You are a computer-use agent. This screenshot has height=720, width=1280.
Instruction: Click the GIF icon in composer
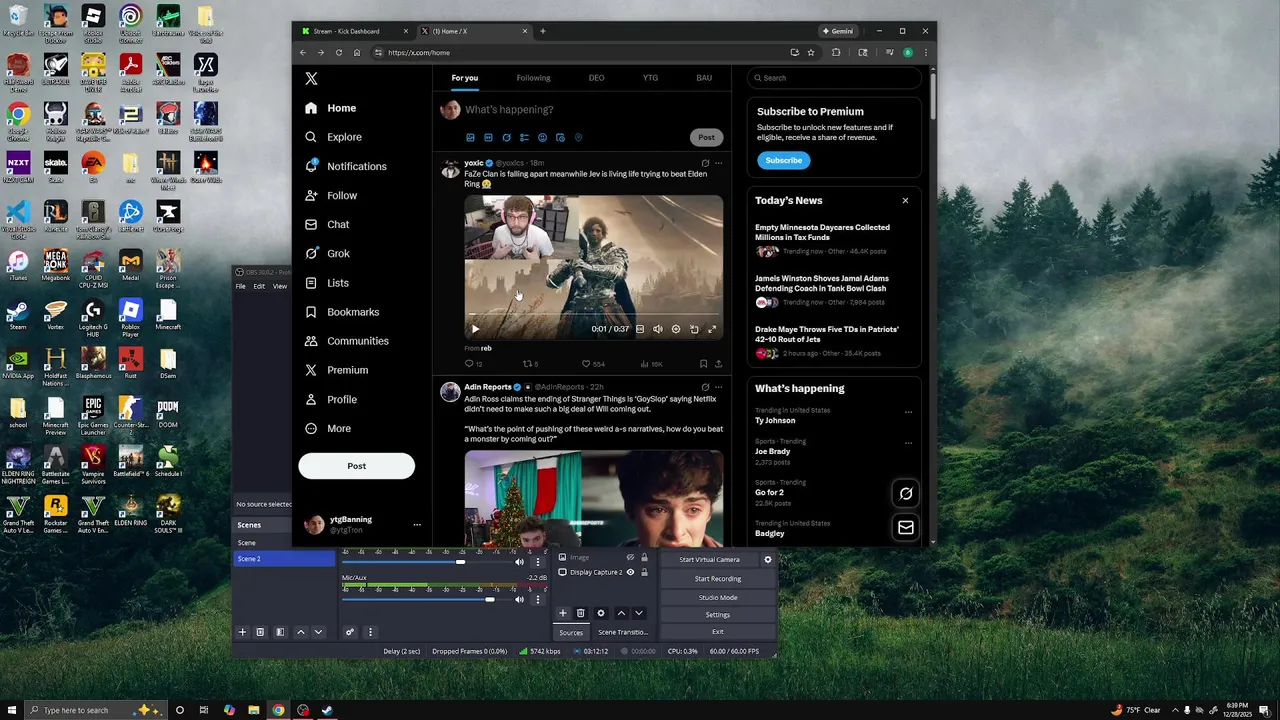pos(488,137)
